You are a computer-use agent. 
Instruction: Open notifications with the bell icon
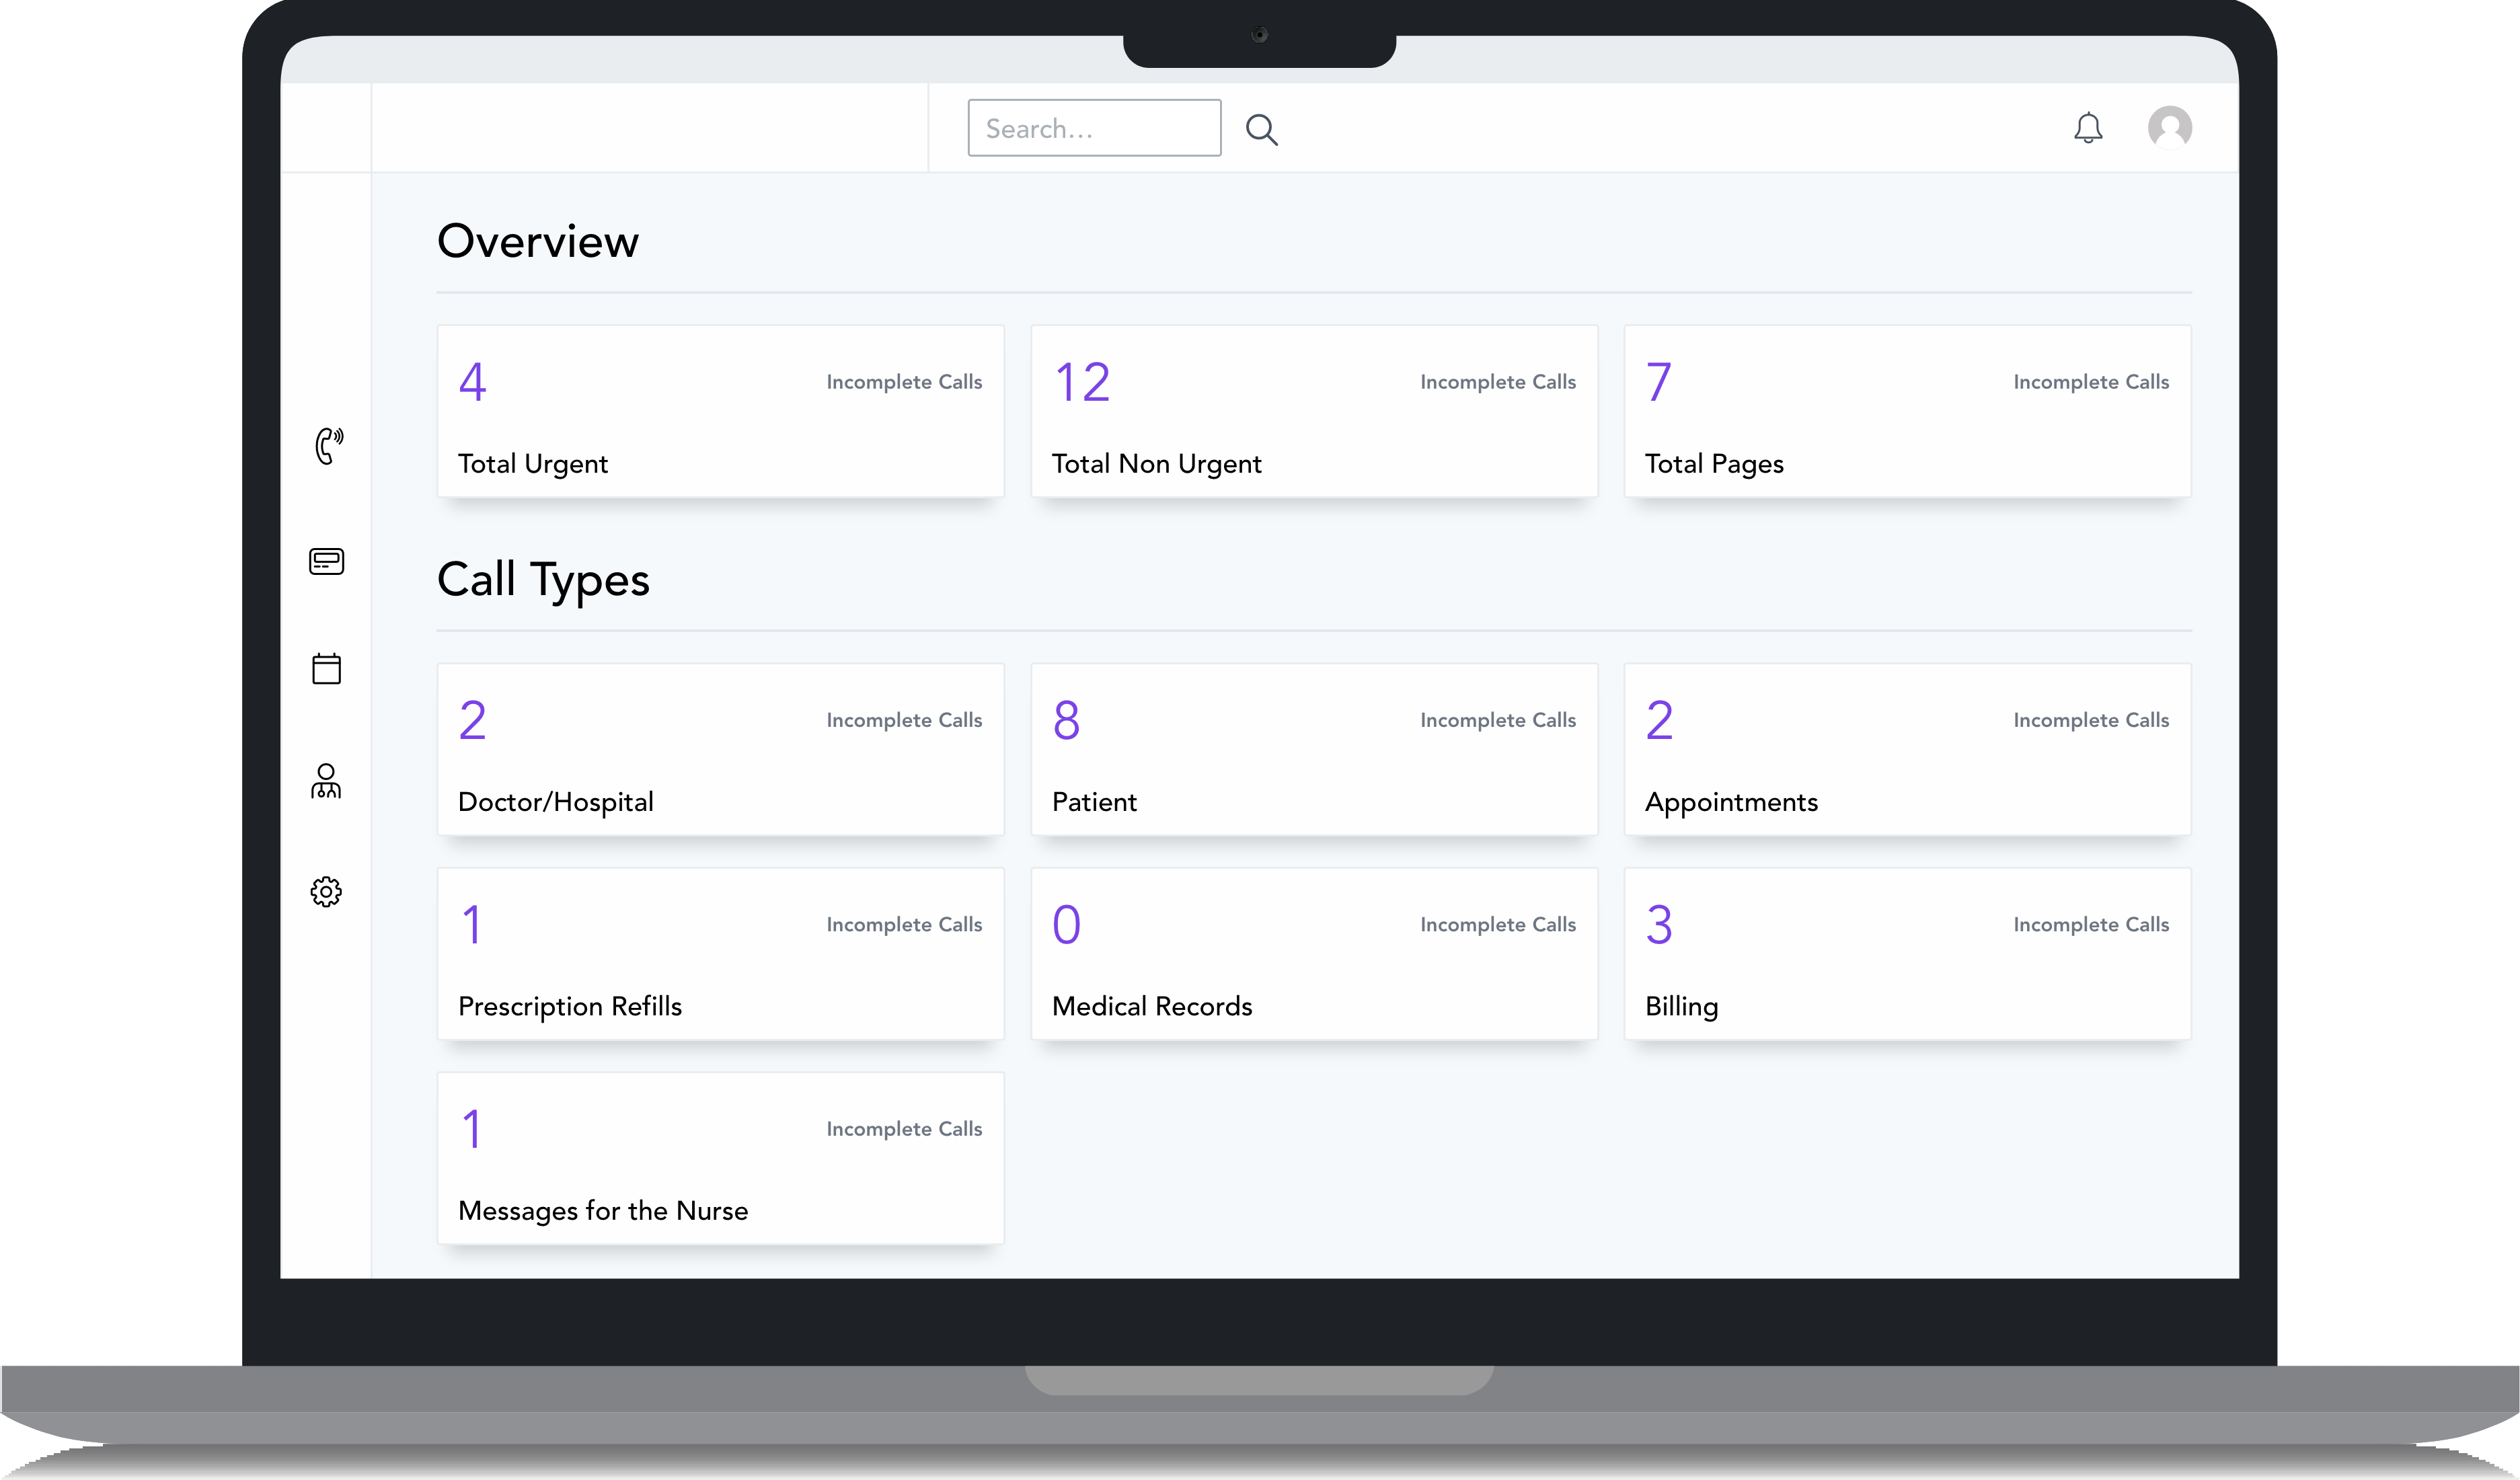click(2088, 128)
